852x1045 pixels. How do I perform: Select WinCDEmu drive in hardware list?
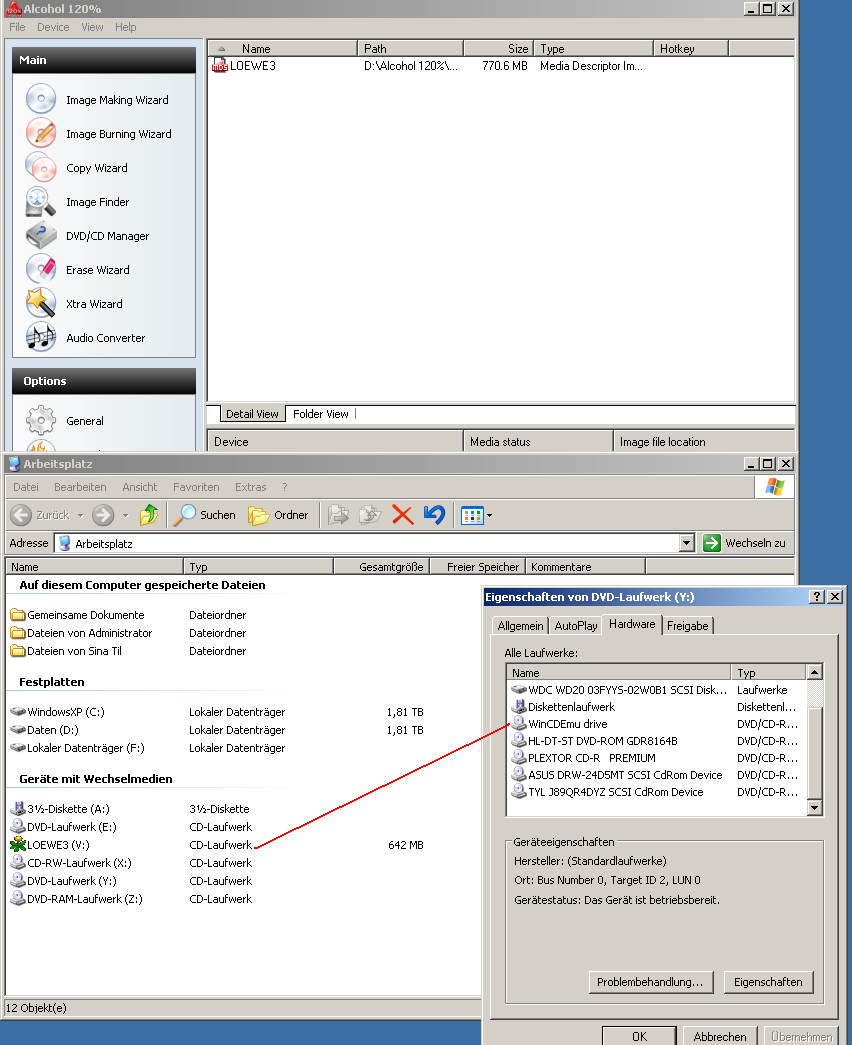point(559,724)
